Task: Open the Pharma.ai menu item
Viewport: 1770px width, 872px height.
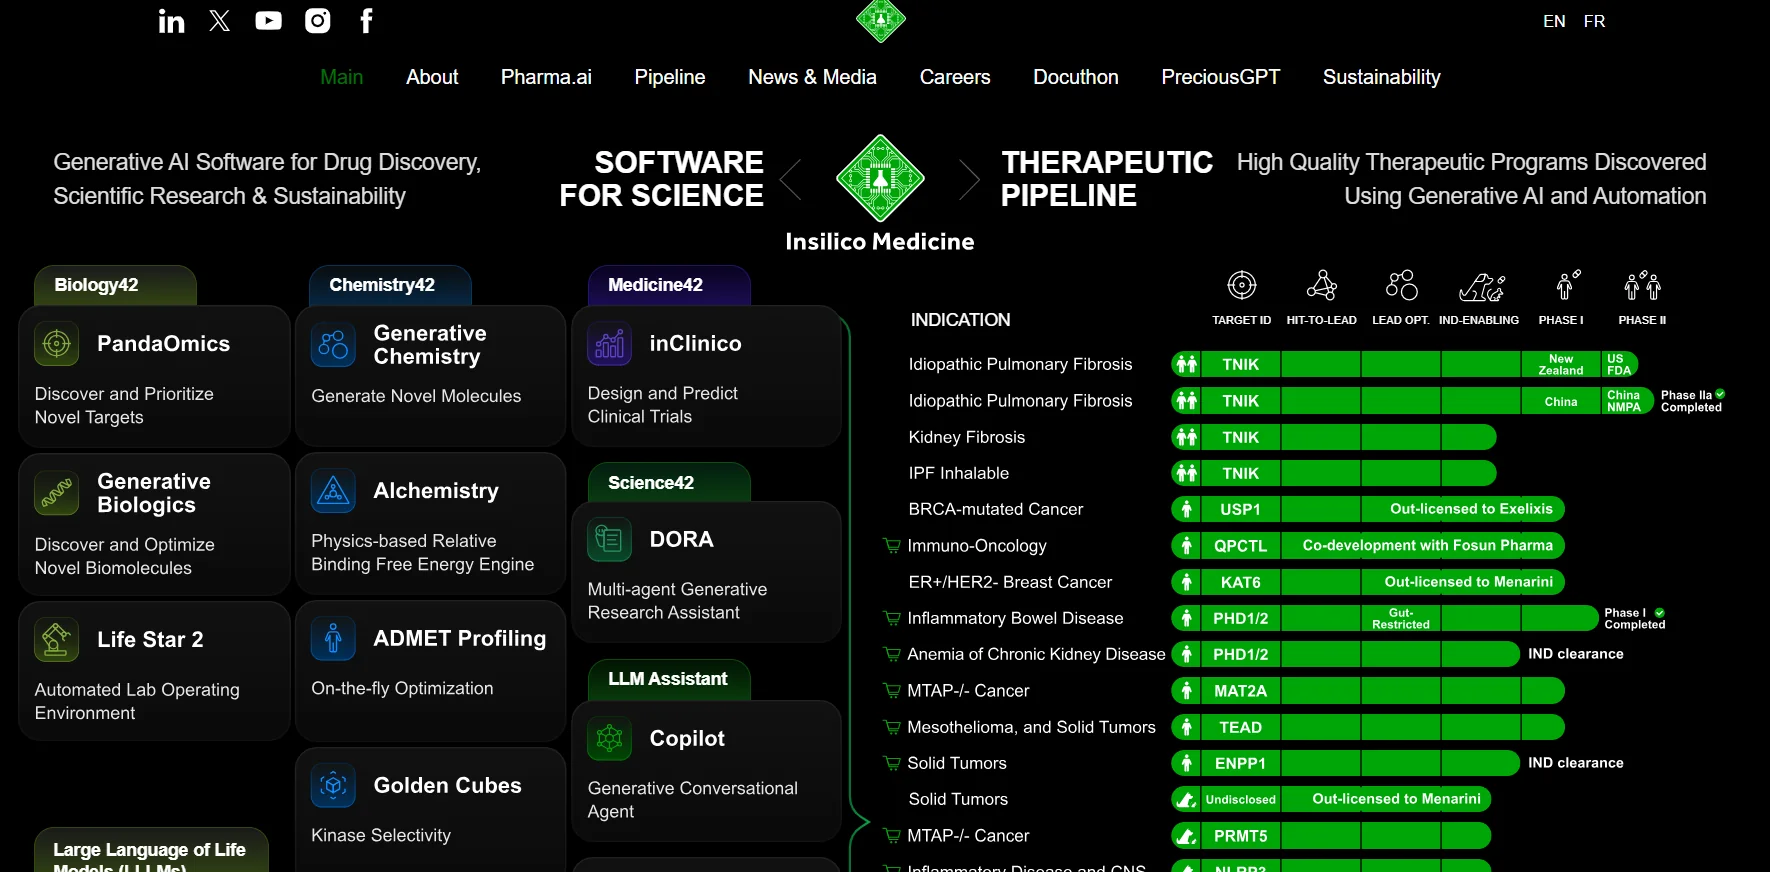Action: pyautogui.click(x=546, y=77)
